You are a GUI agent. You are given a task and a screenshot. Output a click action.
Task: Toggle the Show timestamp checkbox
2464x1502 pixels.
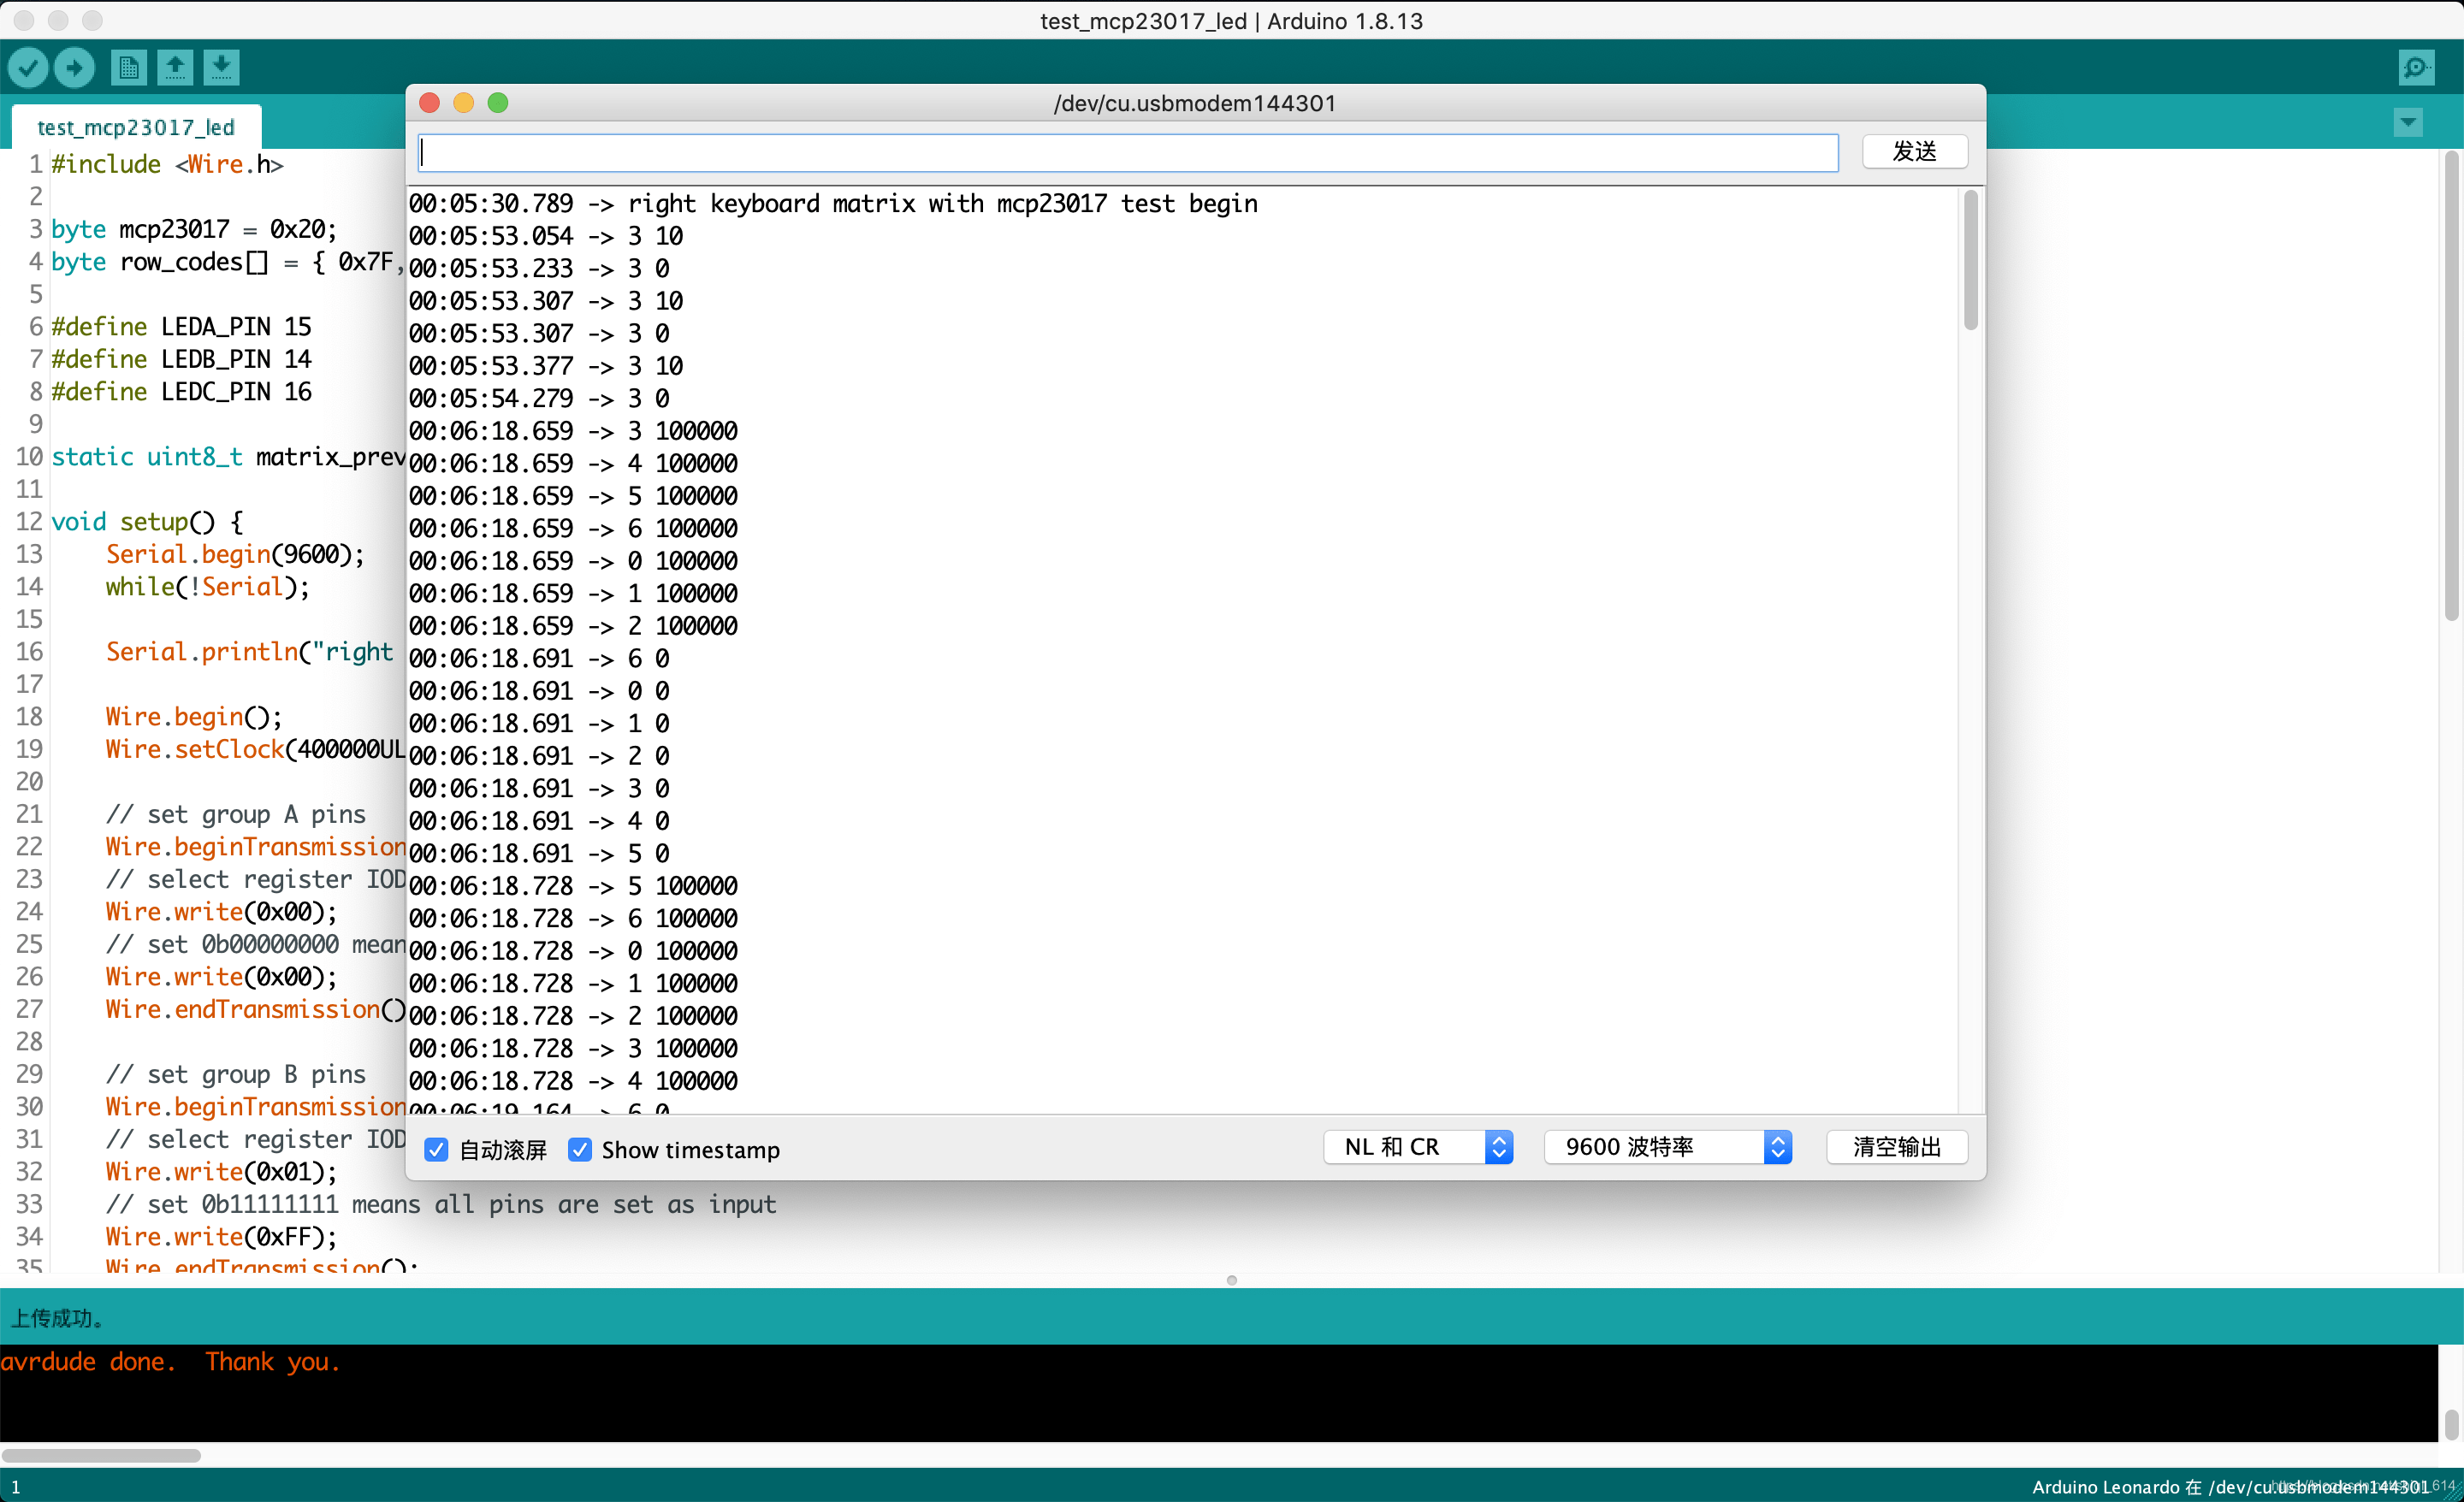tap(580, 1149)
